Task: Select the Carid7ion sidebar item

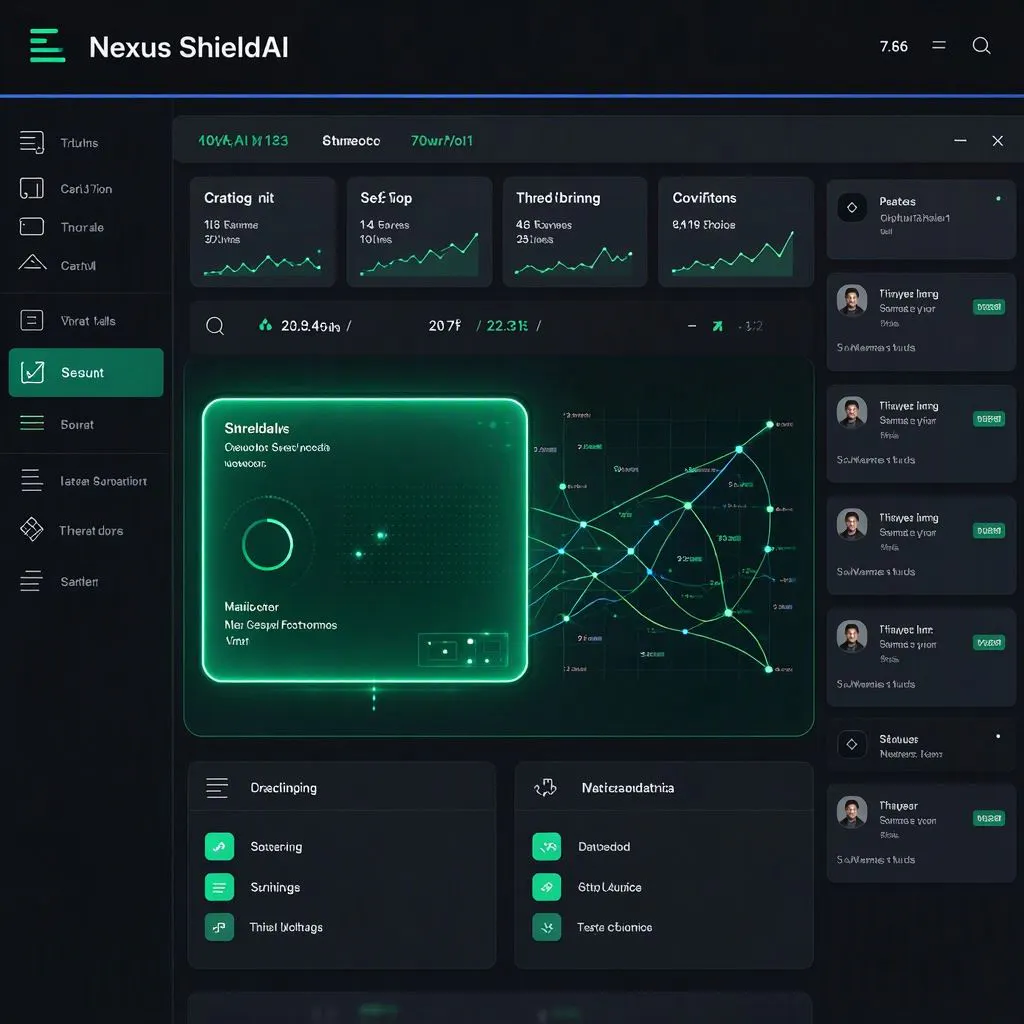Action: point(86,189)
